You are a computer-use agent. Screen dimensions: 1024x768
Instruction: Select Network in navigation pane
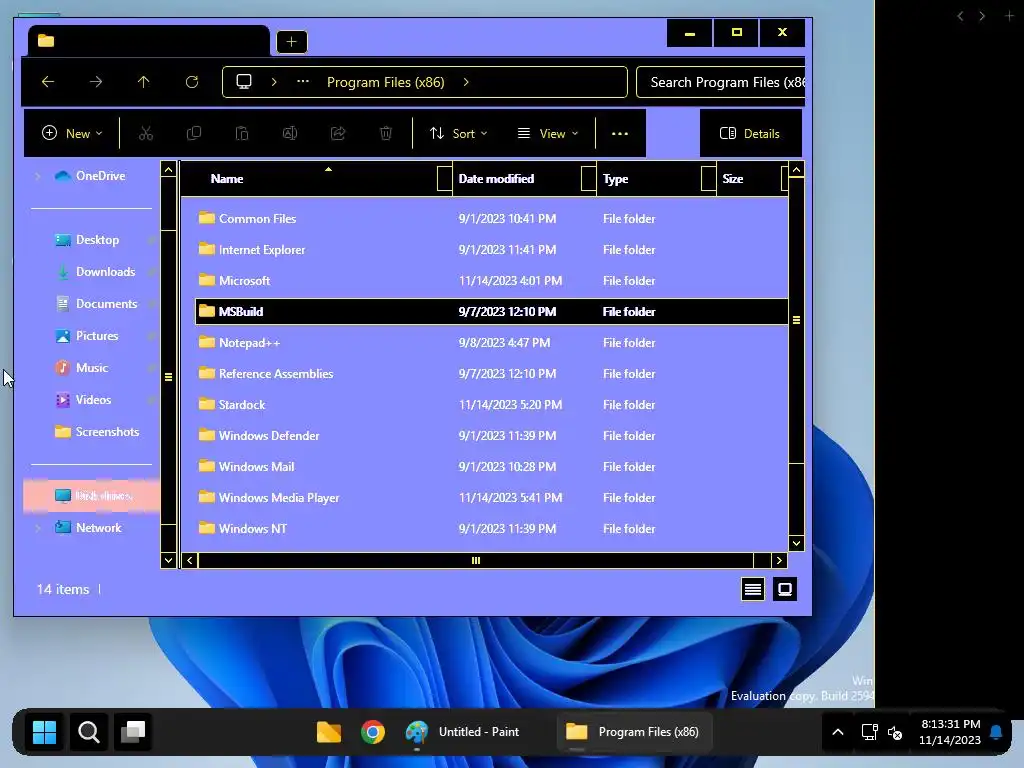click(99, 528)
